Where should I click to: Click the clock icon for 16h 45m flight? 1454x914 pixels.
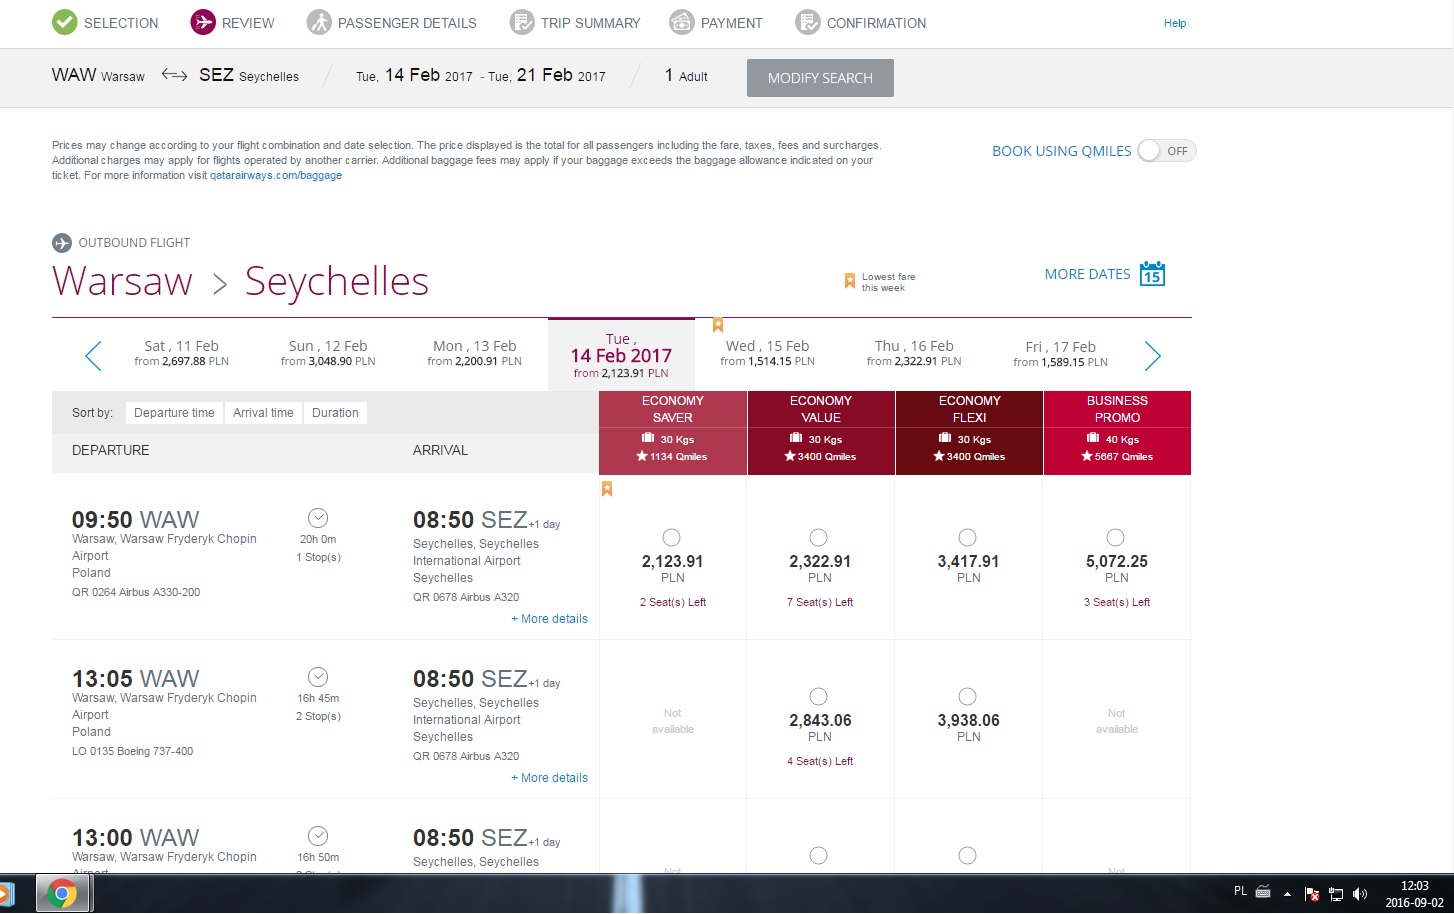318,677
